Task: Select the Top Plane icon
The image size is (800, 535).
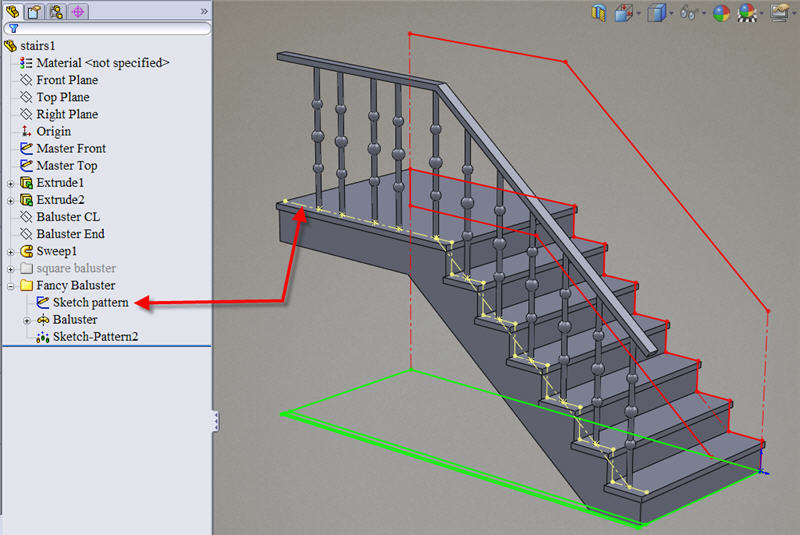Action: [26, 97]
